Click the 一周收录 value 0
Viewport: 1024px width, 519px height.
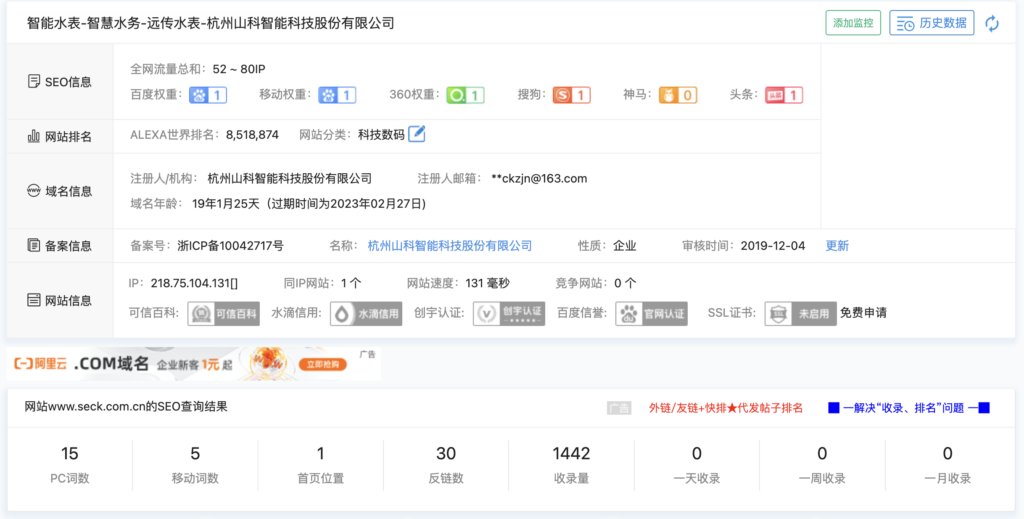822,453
